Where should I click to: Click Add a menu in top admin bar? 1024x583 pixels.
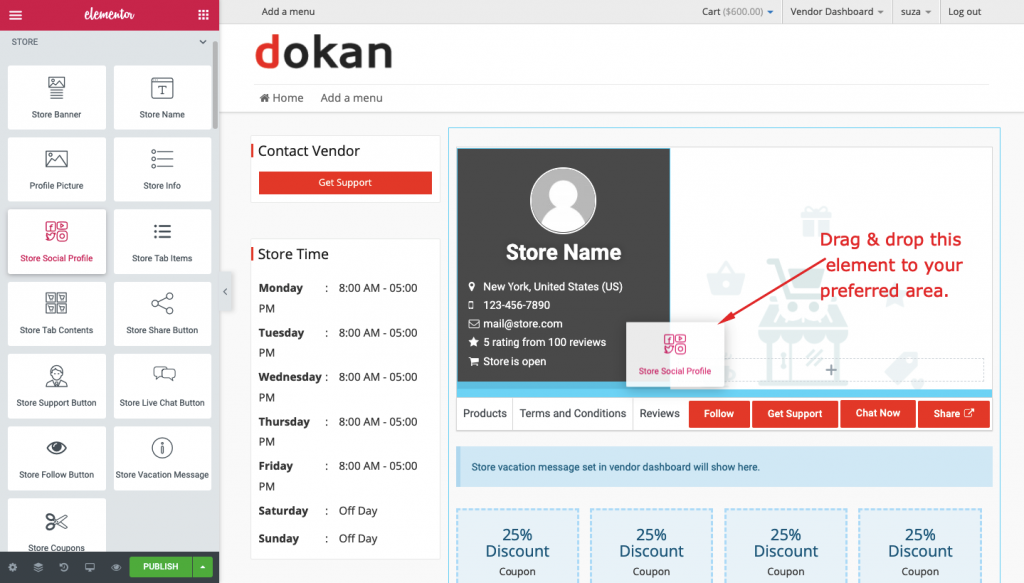(x=288, y=12)
